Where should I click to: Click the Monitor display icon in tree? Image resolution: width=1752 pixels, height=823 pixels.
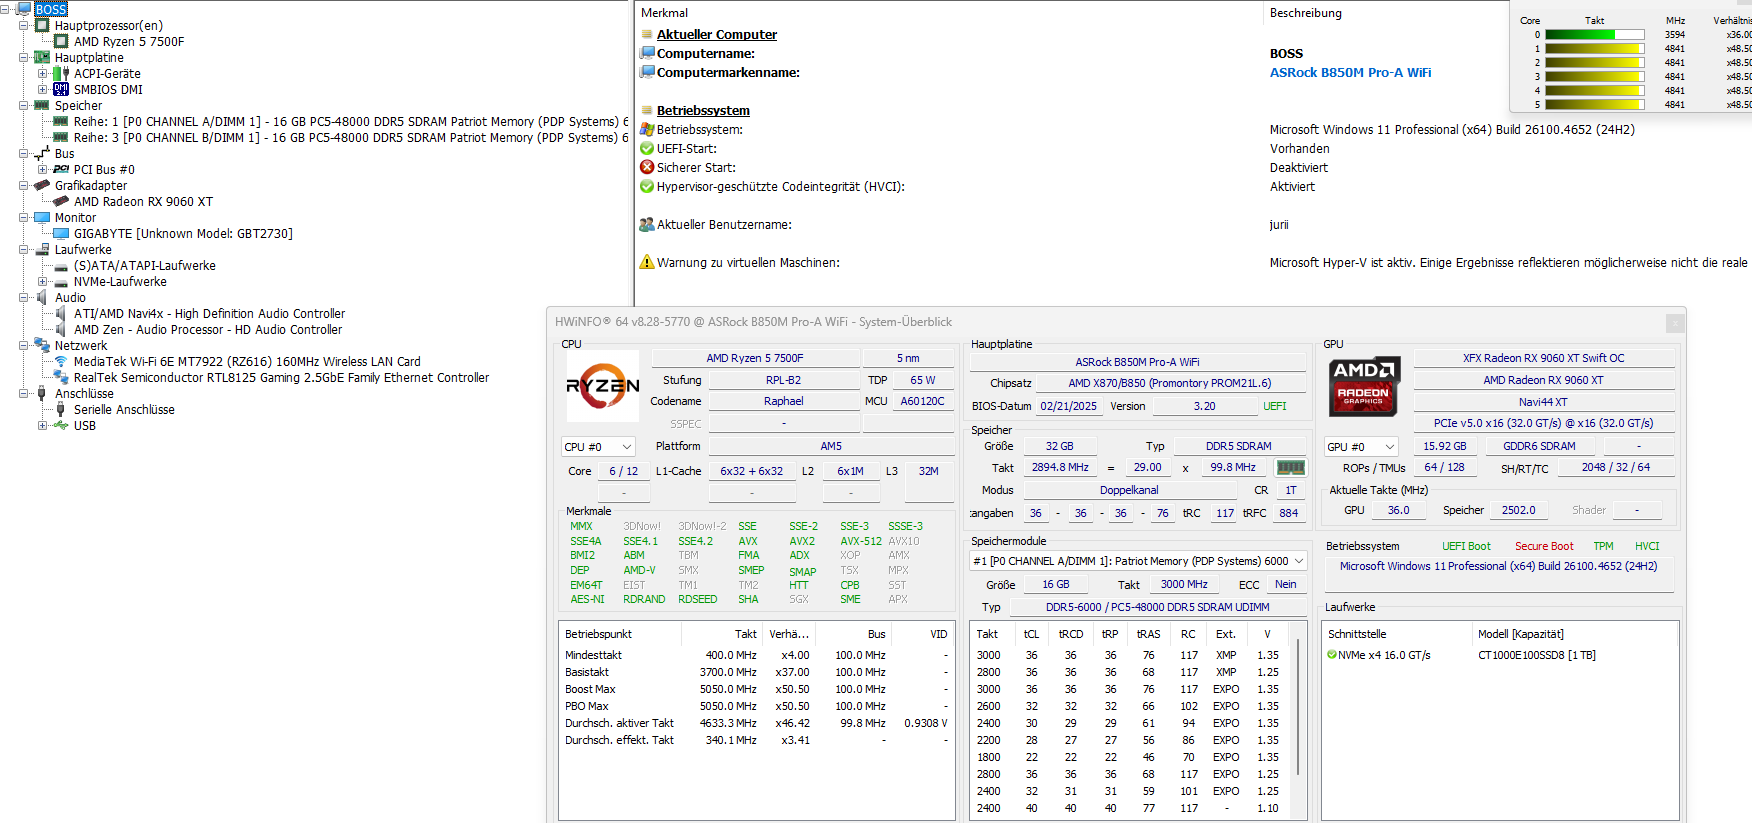point(42,217)
